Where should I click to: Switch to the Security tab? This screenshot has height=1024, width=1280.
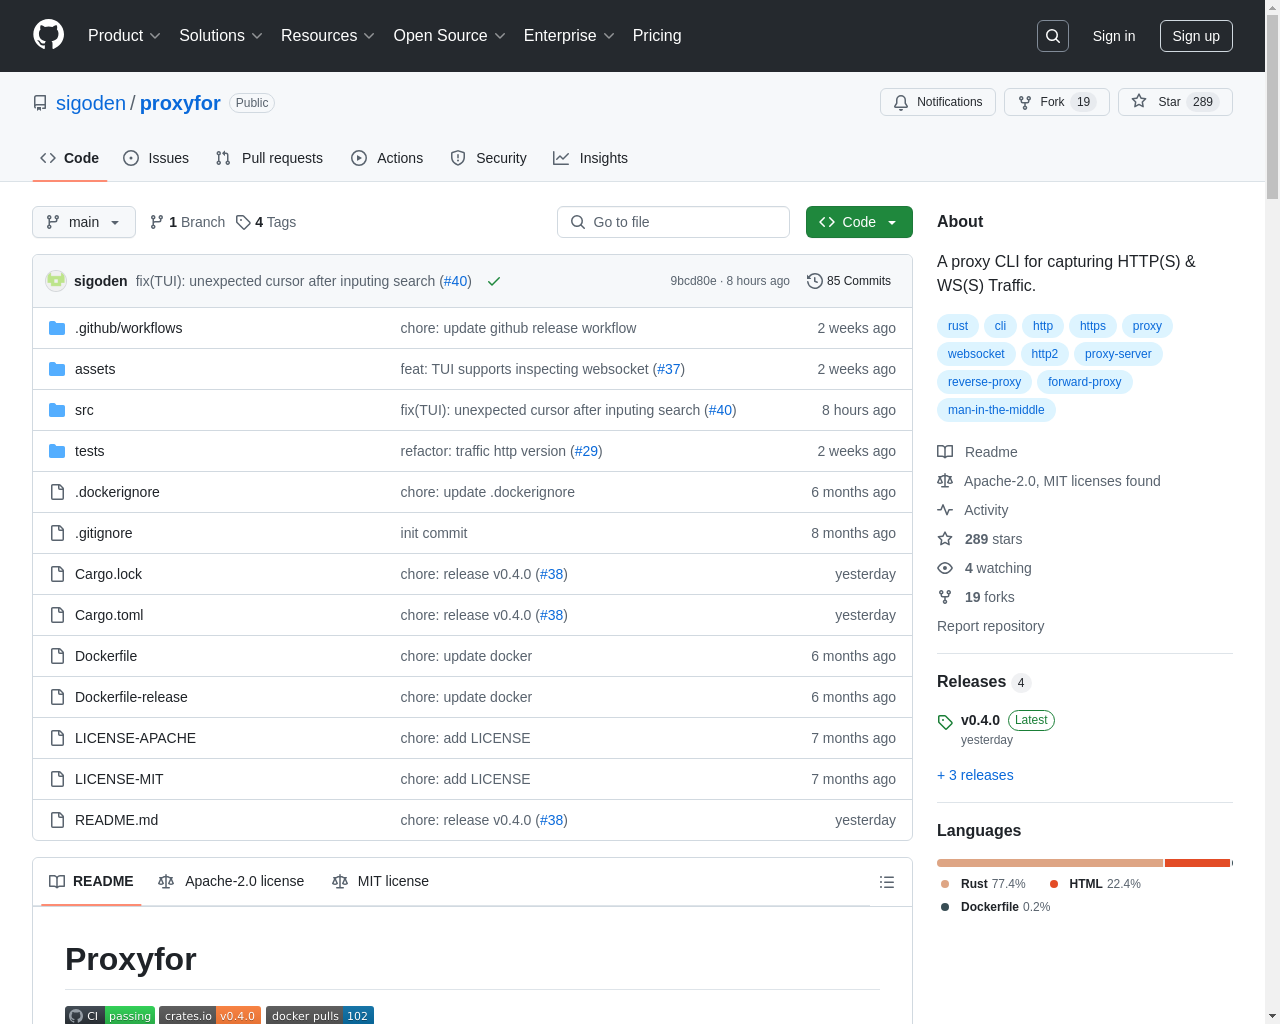(488, 158)
